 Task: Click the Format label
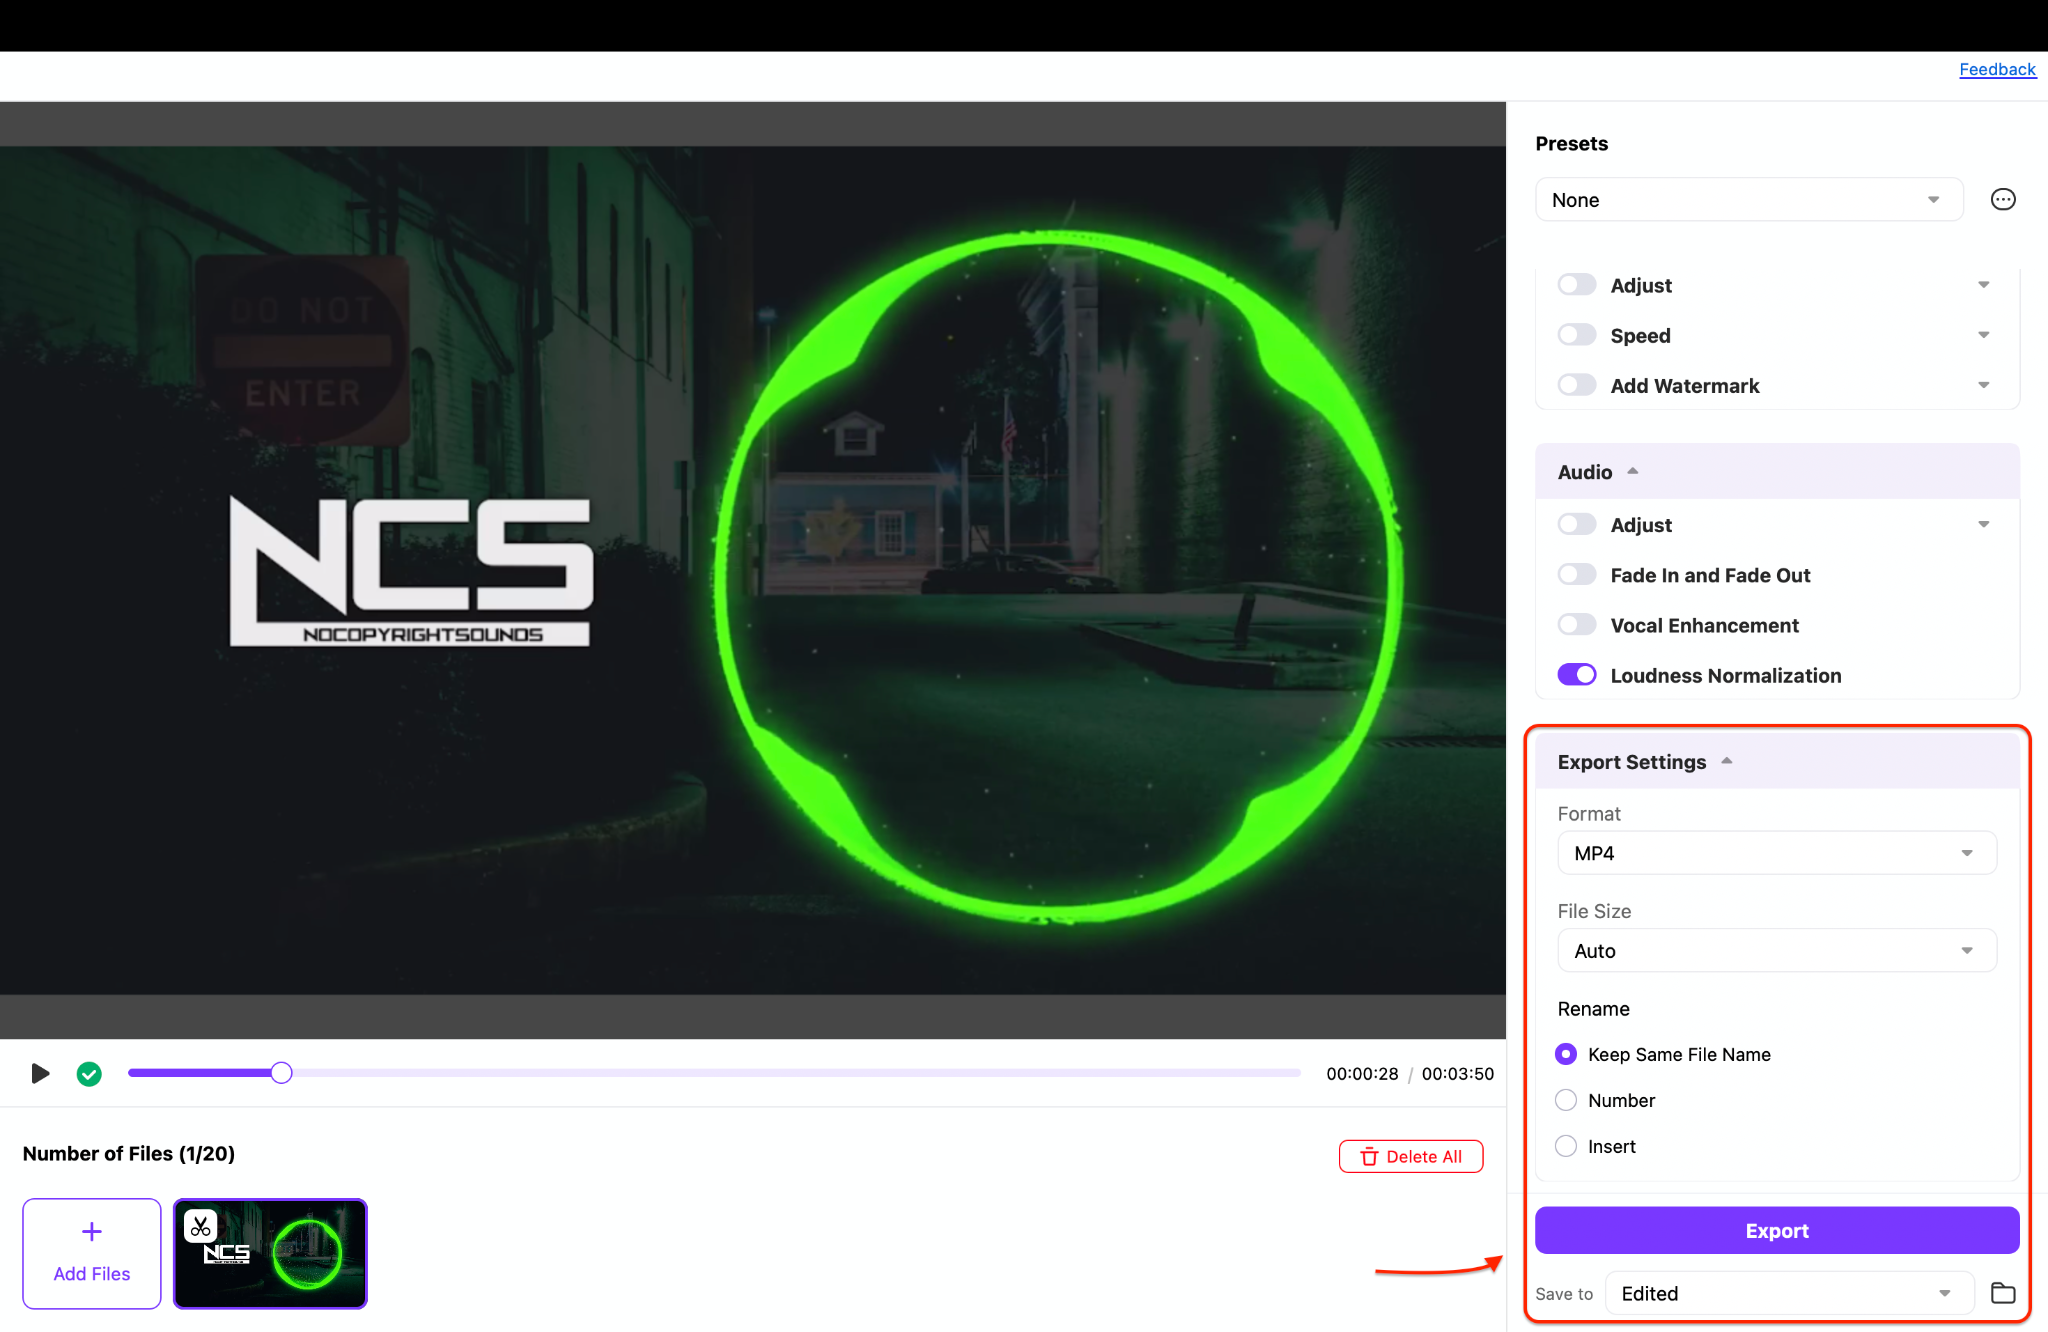[x=1589, y=814]
